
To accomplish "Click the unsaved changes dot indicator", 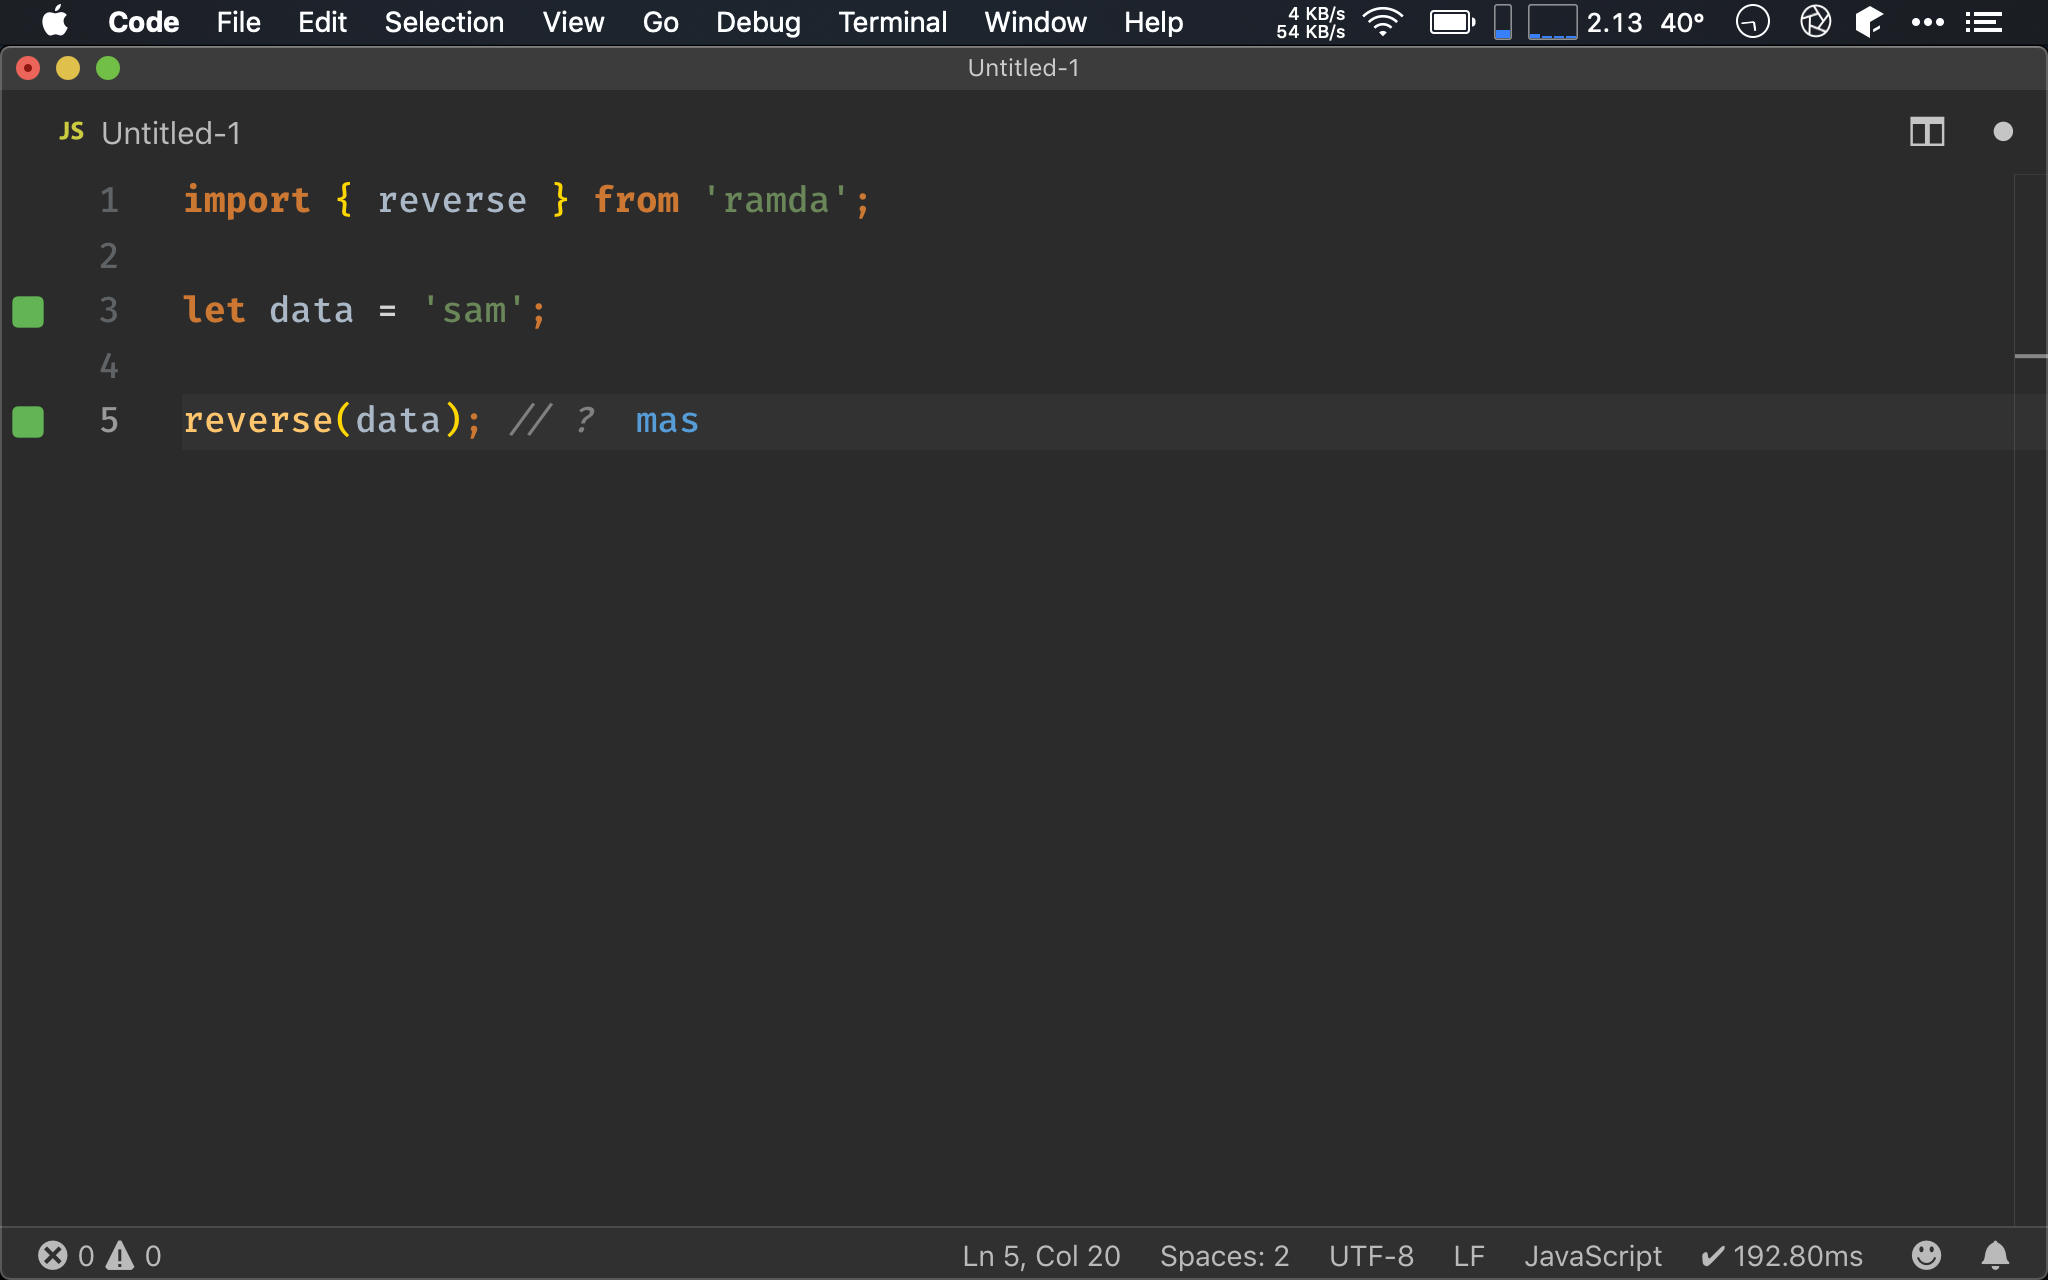I will coord(2002,132).
